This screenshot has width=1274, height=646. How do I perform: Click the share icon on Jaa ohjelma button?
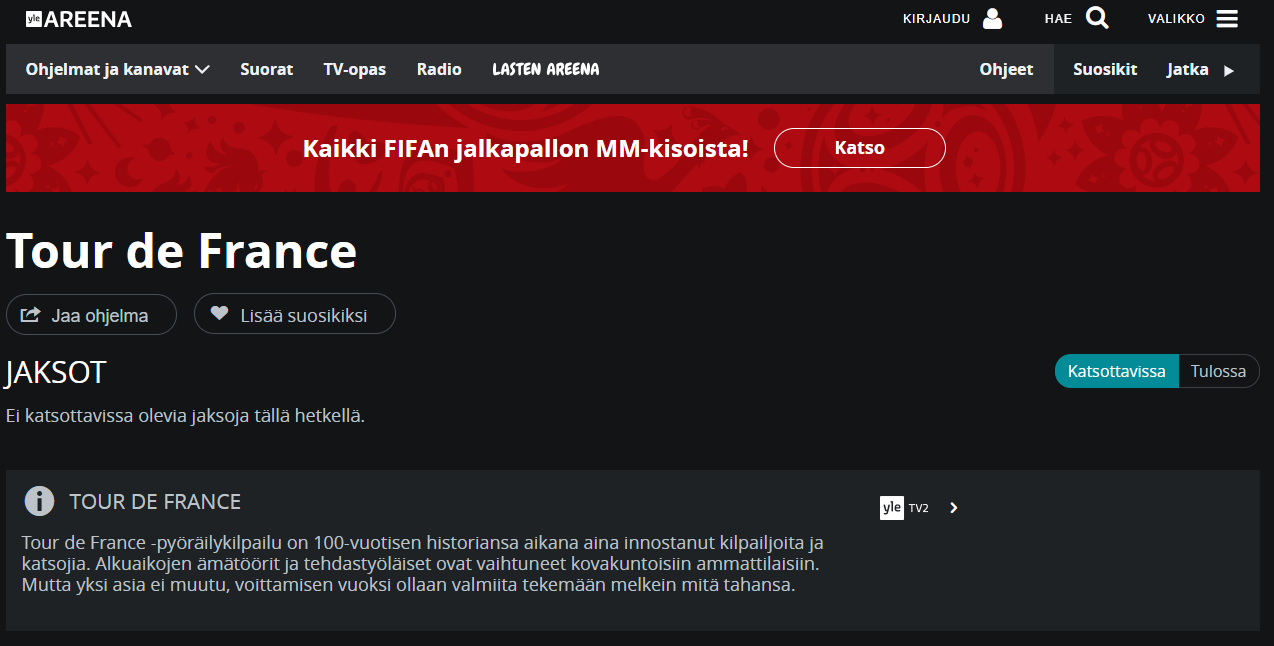coord(31,314)
